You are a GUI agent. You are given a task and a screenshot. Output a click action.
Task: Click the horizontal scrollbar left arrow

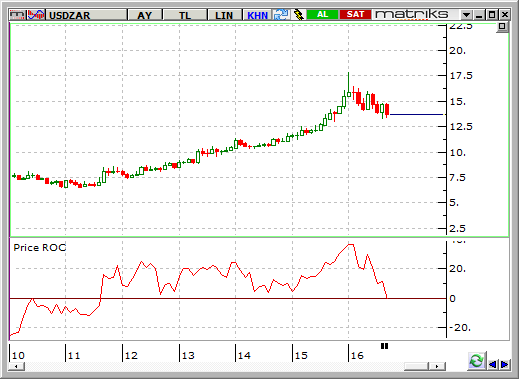(x=16, y=366)
